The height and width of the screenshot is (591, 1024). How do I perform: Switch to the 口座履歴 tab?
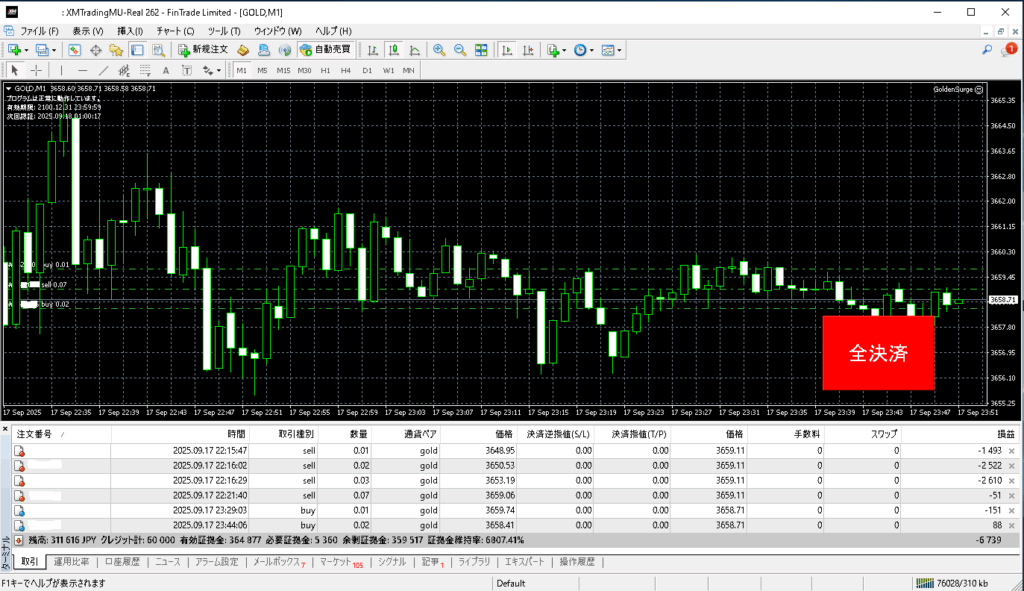pyautogui.click(x=122, y=562)
